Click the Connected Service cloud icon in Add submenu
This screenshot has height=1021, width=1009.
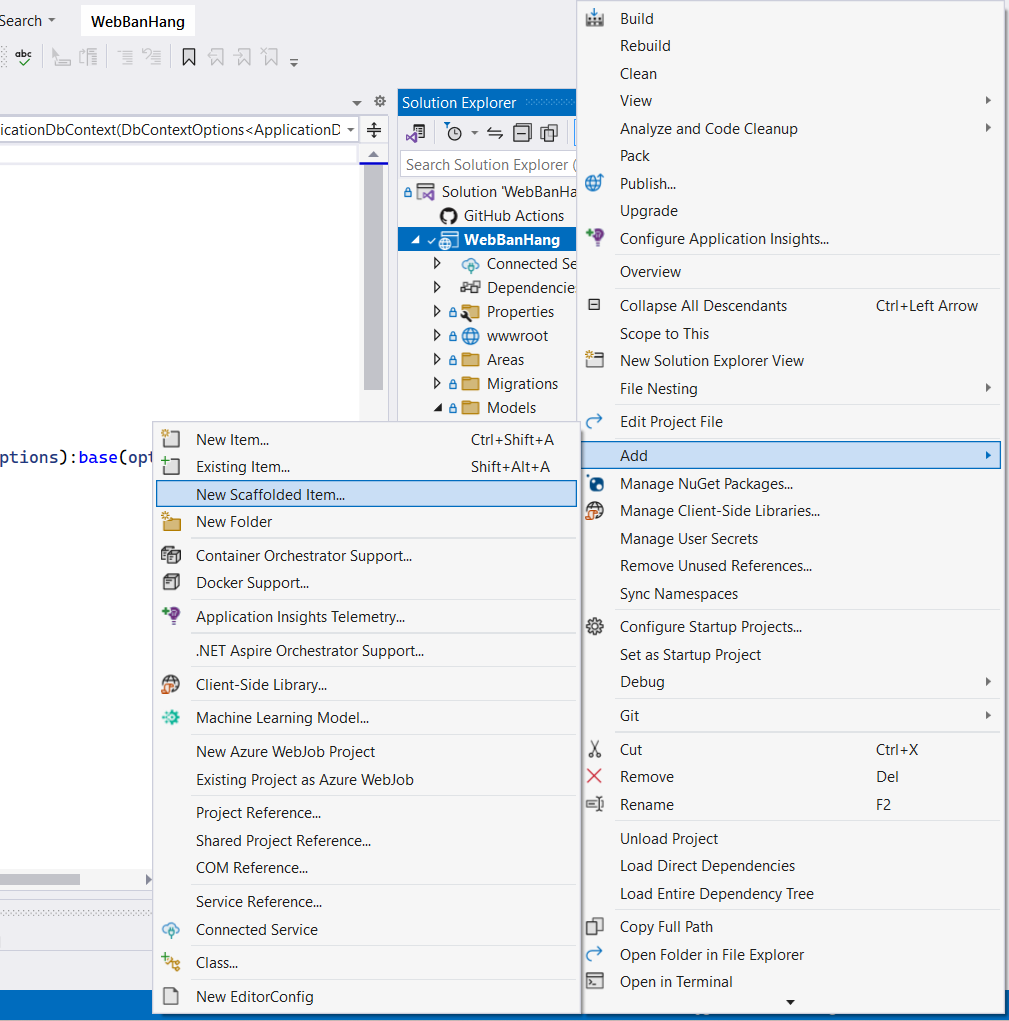point(171,929)
